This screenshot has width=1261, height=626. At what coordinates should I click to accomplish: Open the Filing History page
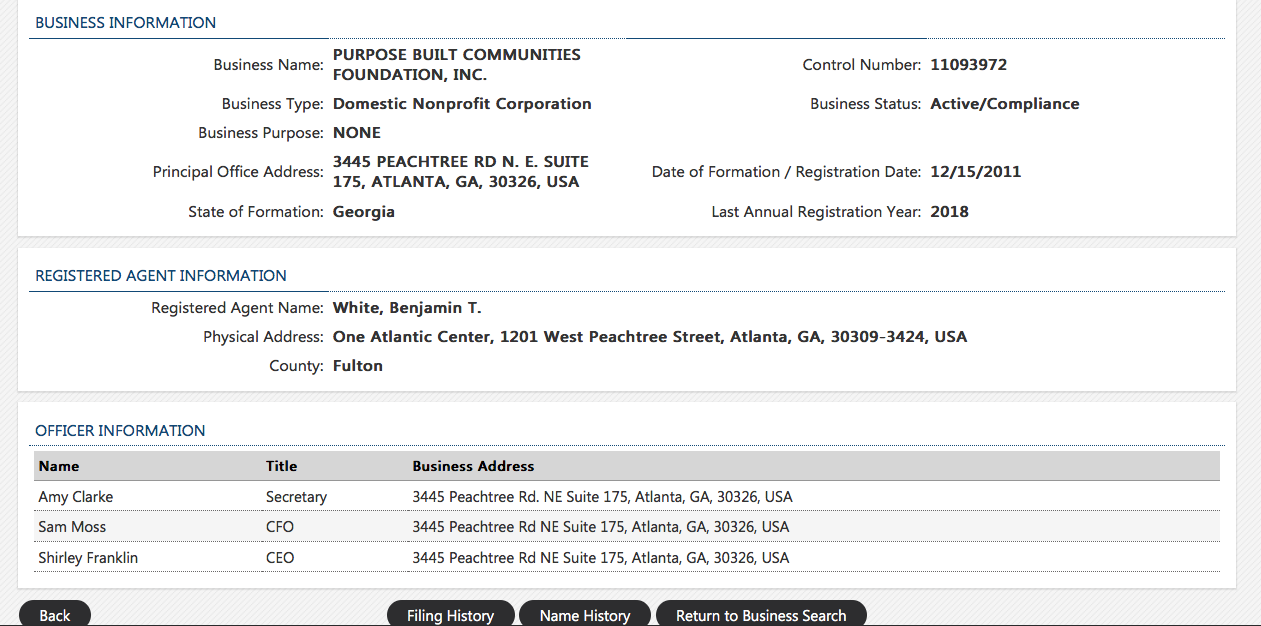click(450, 614)
